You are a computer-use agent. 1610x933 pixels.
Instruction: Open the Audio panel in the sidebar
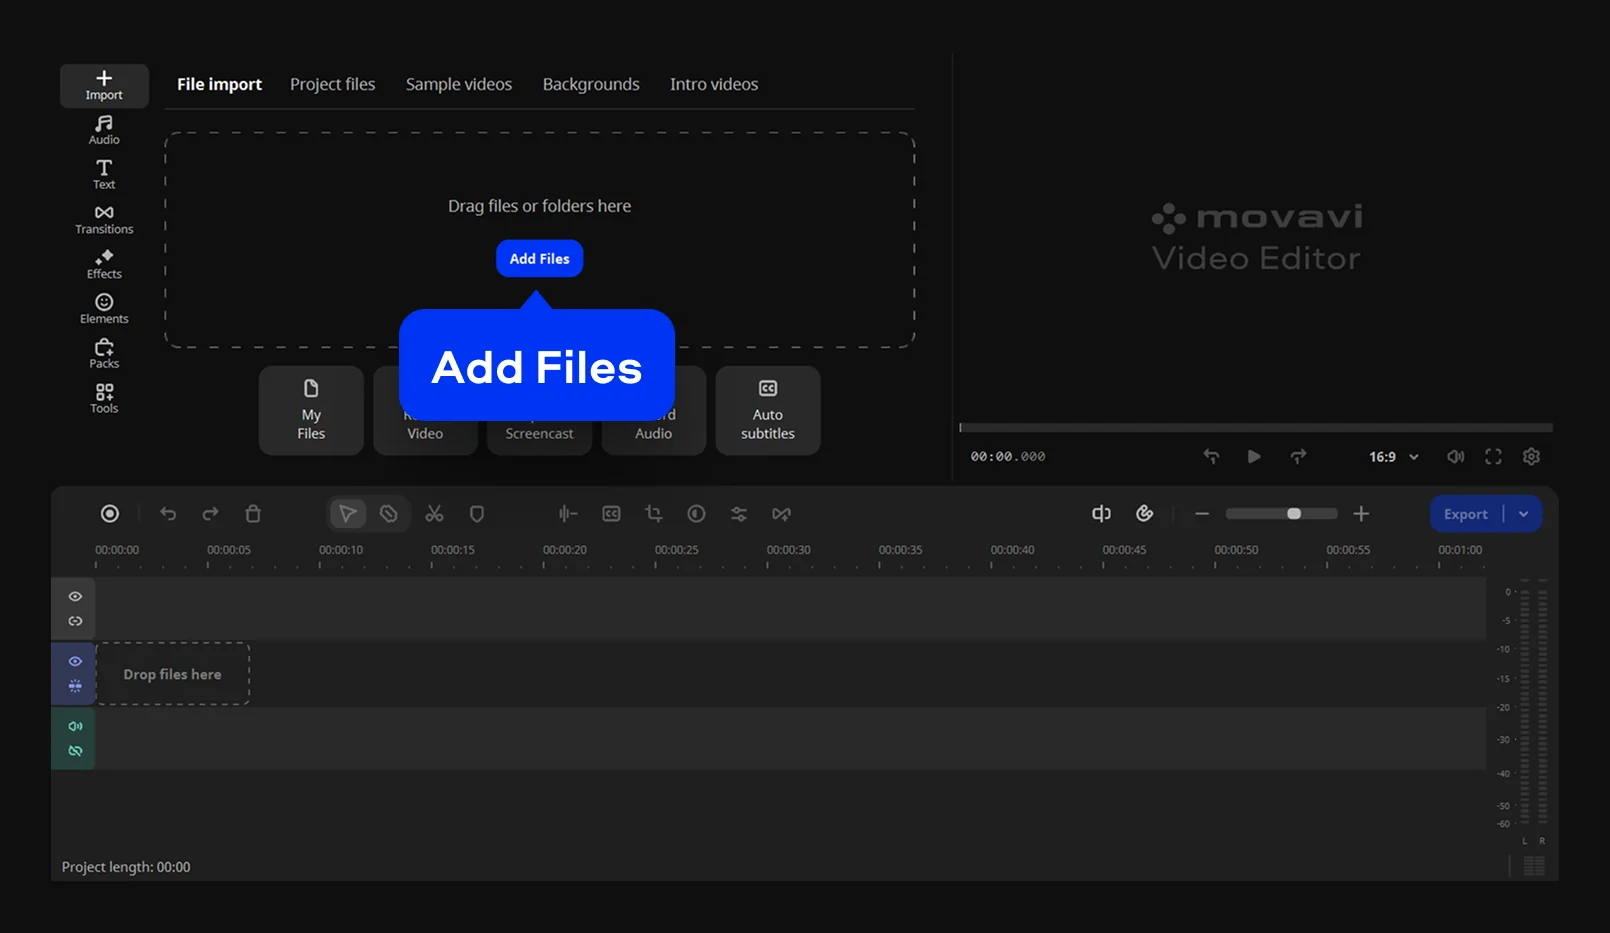click(x=103, y=128)
